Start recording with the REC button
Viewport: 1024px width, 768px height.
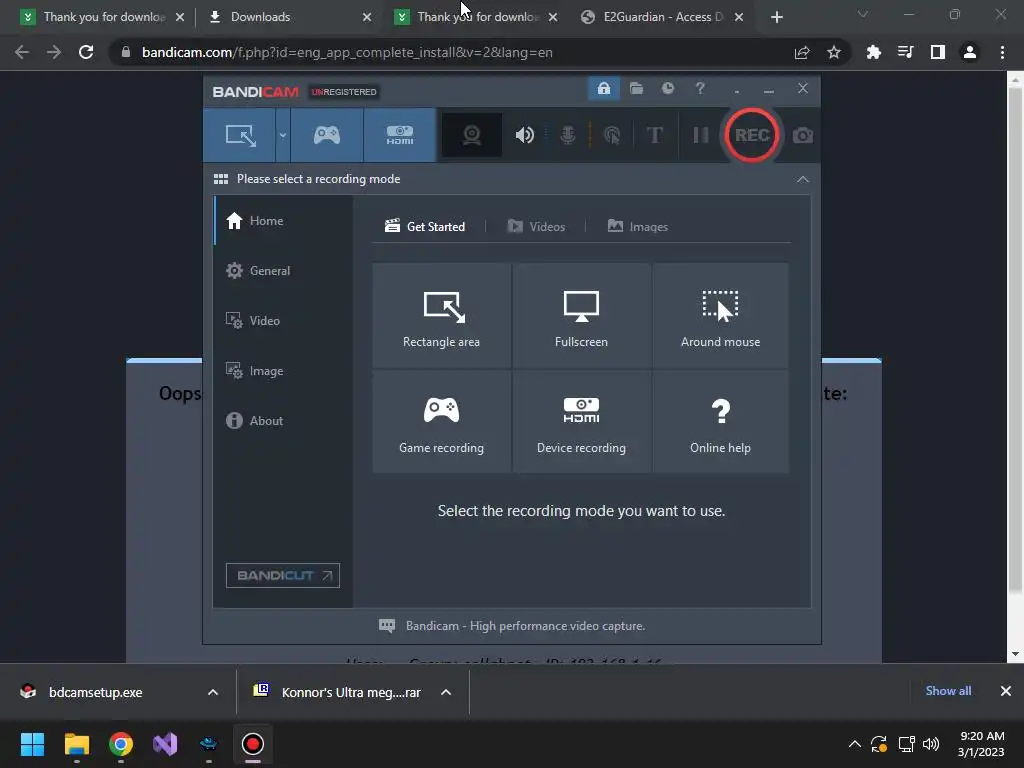[752, 135]
